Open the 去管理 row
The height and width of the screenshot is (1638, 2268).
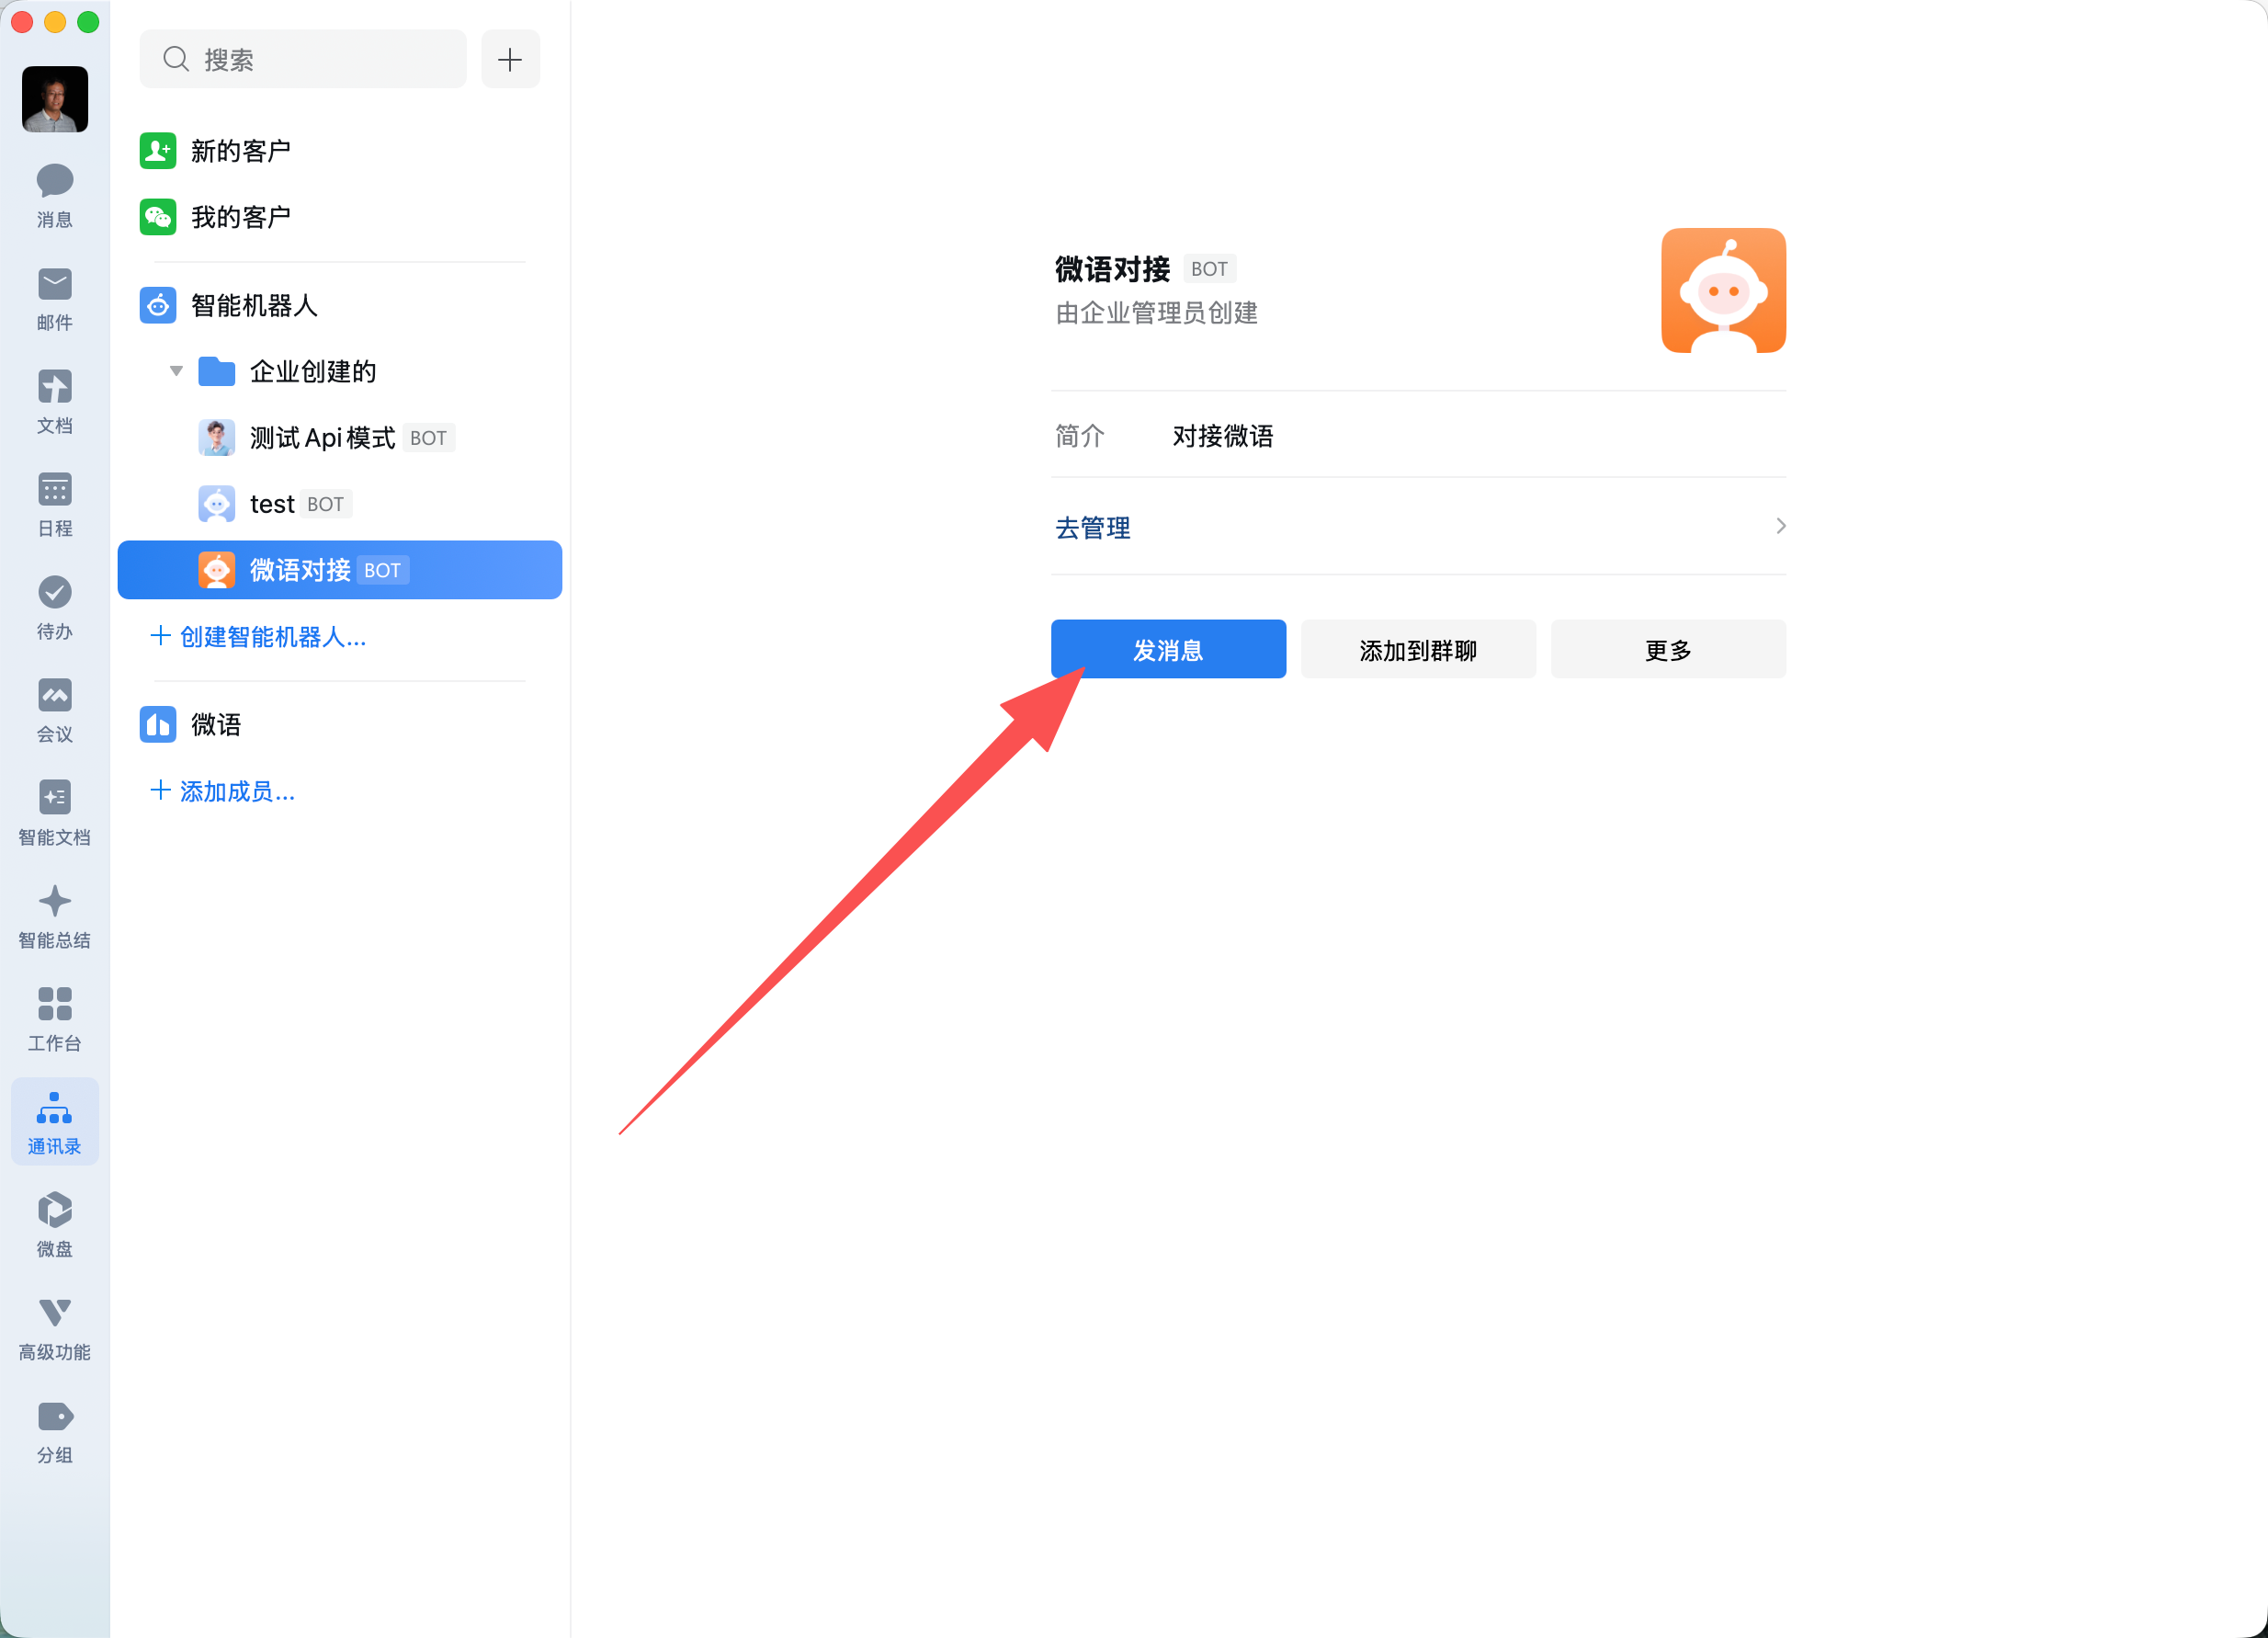pos(1418,527)
